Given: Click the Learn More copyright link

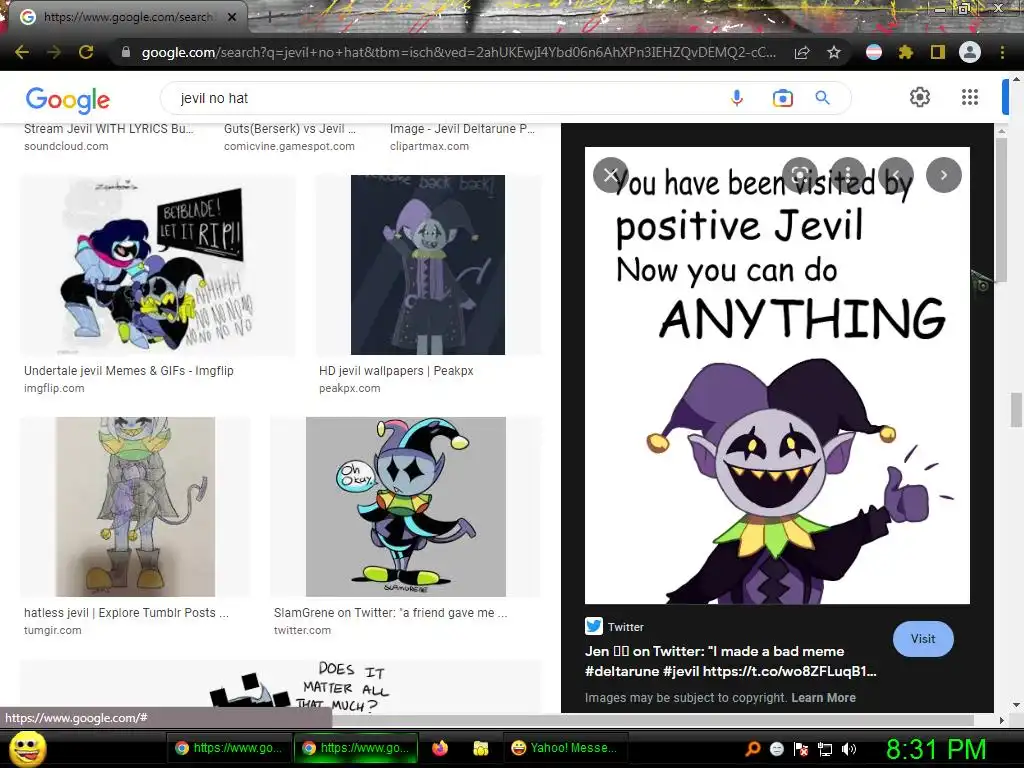Looking at the screenshot, I should coord(823,697).
